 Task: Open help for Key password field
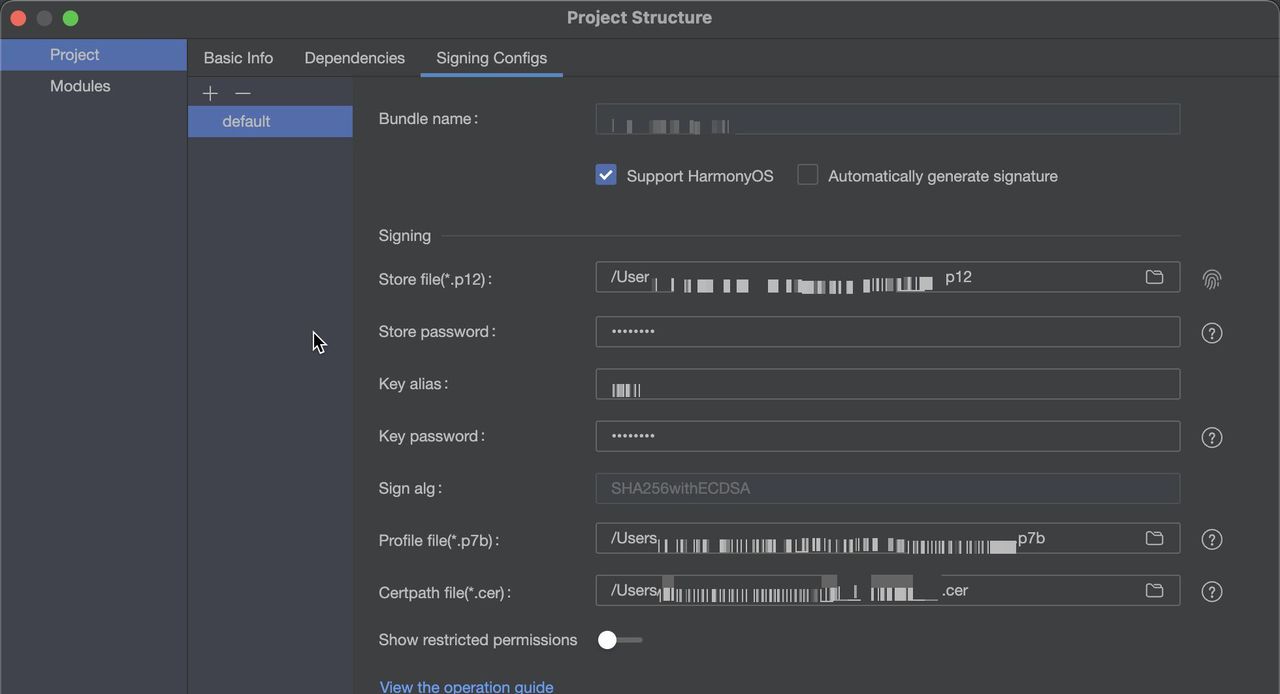coord(1212,437)
